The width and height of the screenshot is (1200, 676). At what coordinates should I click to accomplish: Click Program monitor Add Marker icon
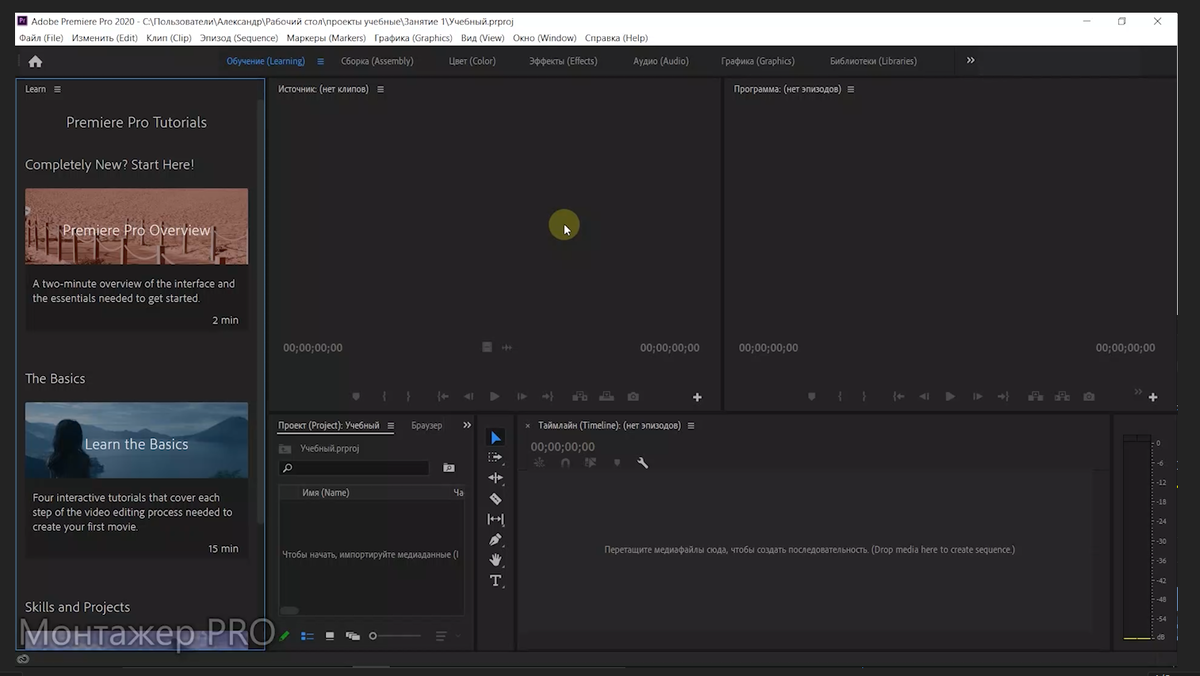[x=812, y=397]
